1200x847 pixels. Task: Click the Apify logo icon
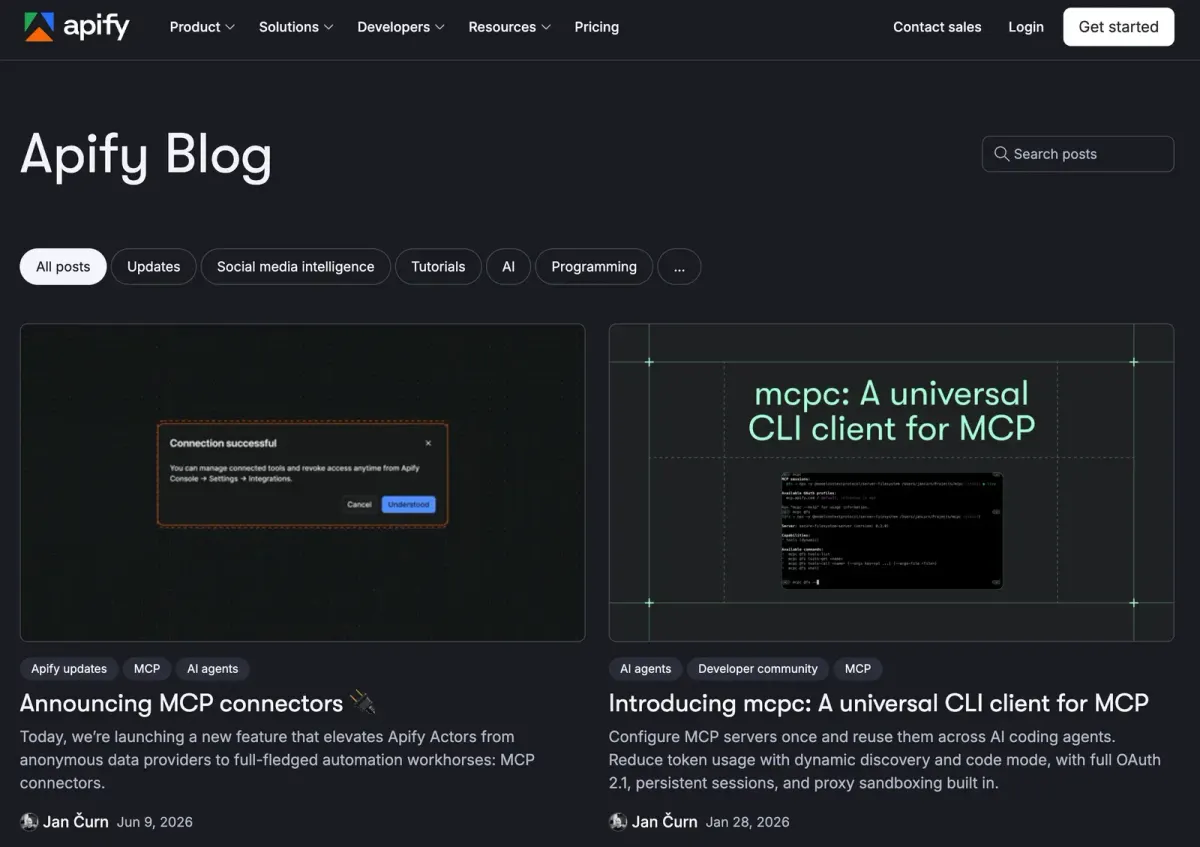point(39,27)
